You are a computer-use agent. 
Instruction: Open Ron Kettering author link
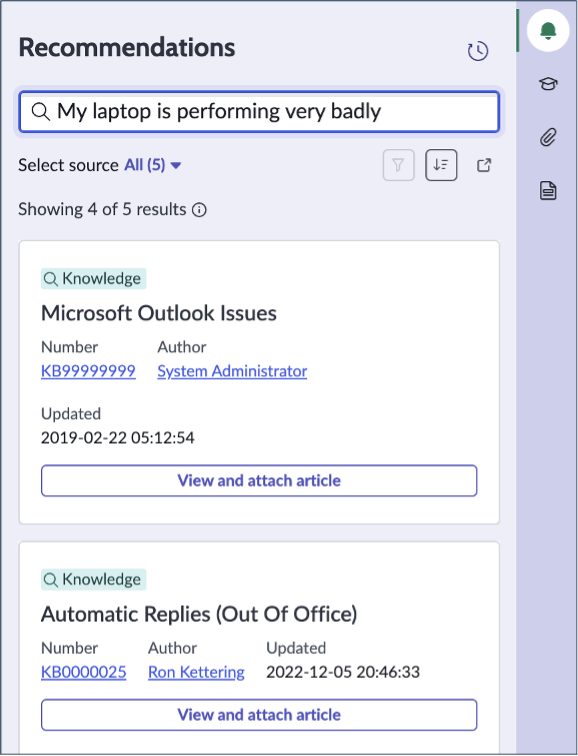[196, 672]
